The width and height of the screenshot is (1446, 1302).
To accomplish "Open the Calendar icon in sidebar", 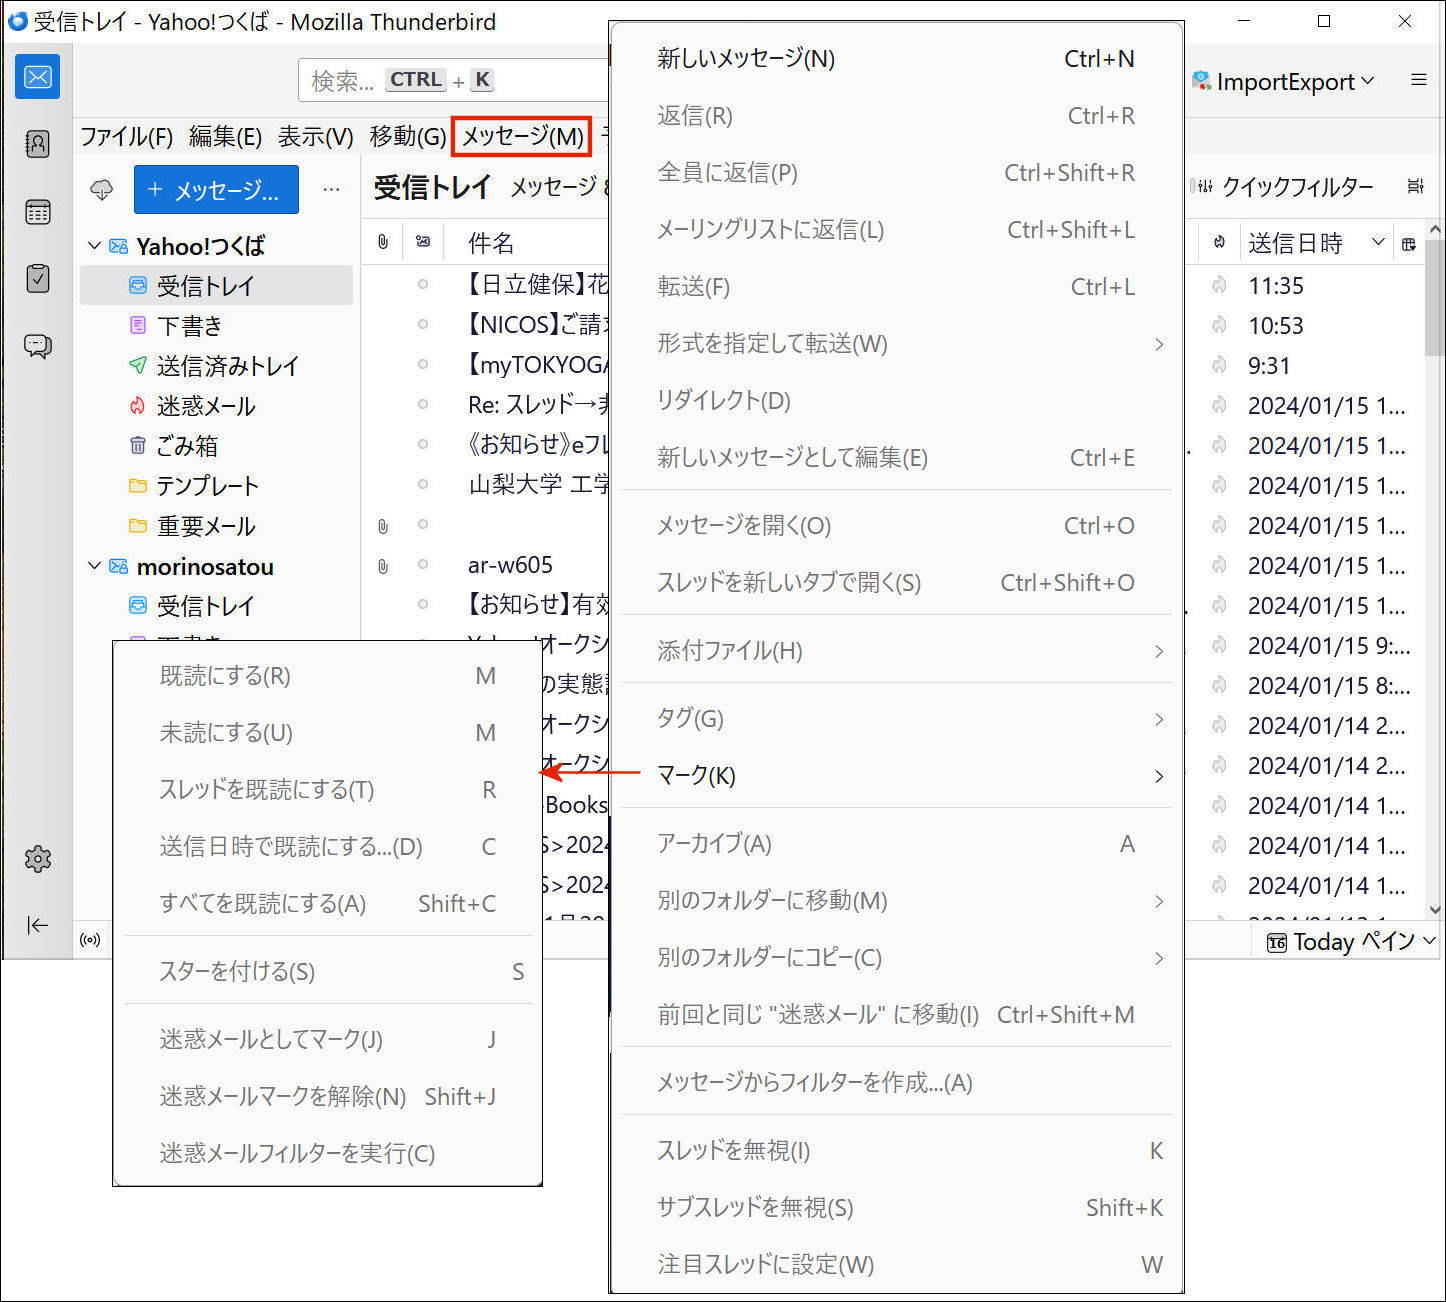I will [x=37, y=212].
